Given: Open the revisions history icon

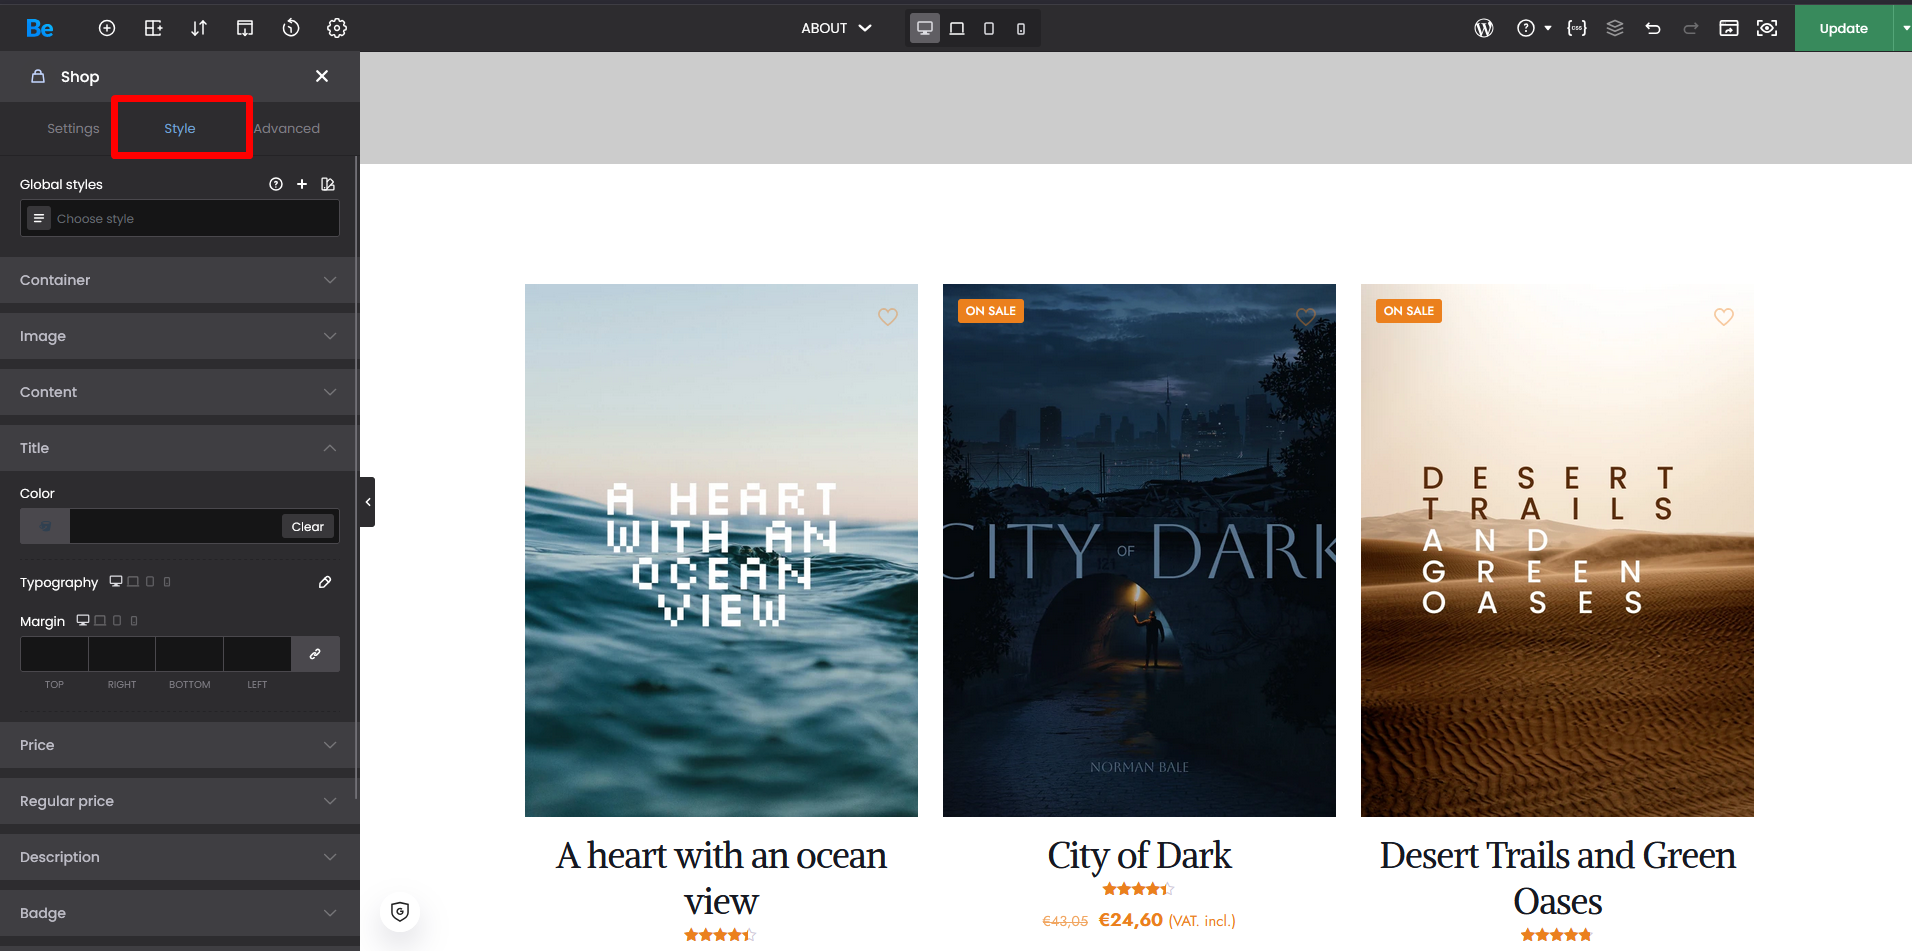Looking at the screenshot, I should click(x=291, y=28).
